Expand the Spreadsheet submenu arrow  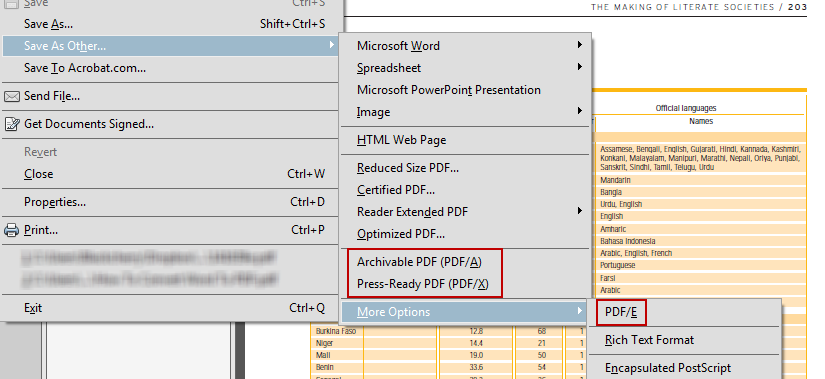pos(580,67)
